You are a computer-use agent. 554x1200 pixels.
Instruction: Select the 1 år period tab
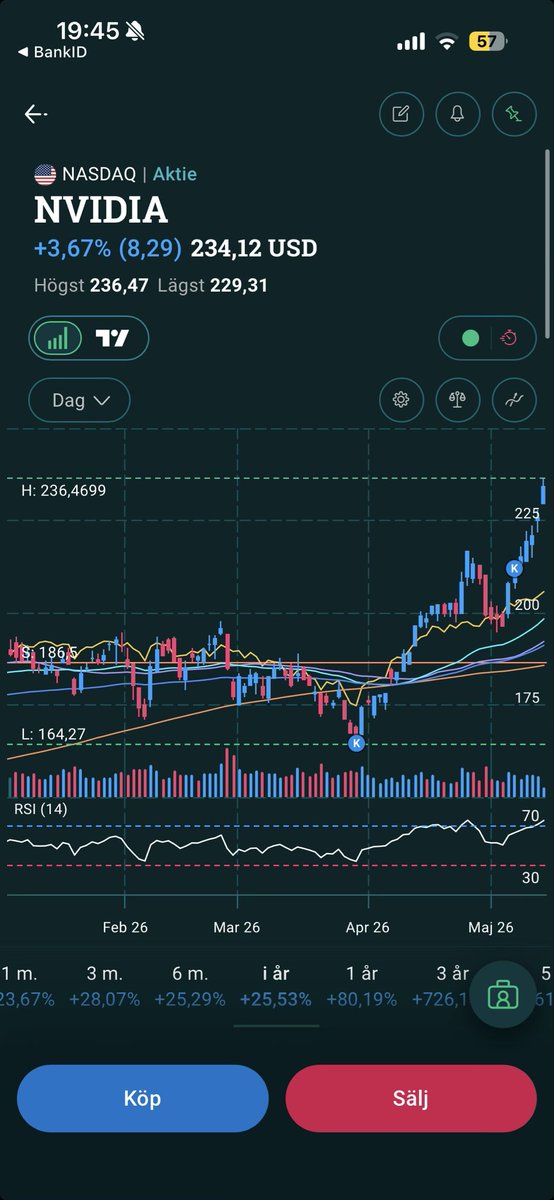point(362,985)
